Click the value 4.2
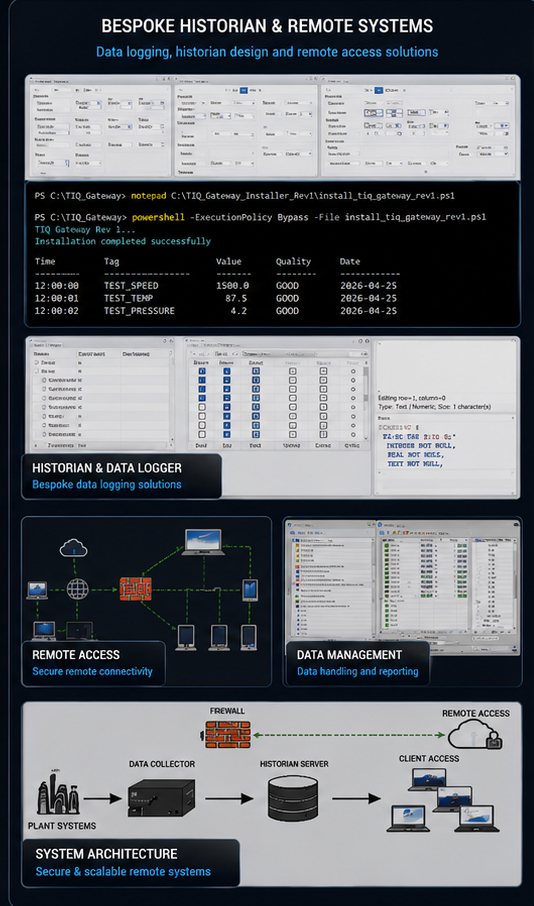This screenshot has width=534, height=906. pos(240,311)
